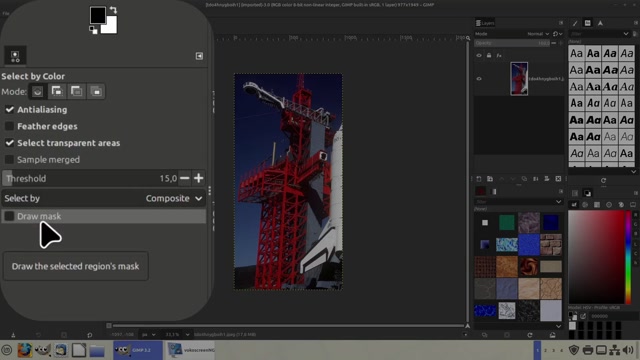This screenshot has height=360, width=640.
Task: Launch Firefox from the taskbar
Action: (x=24, y=350)
